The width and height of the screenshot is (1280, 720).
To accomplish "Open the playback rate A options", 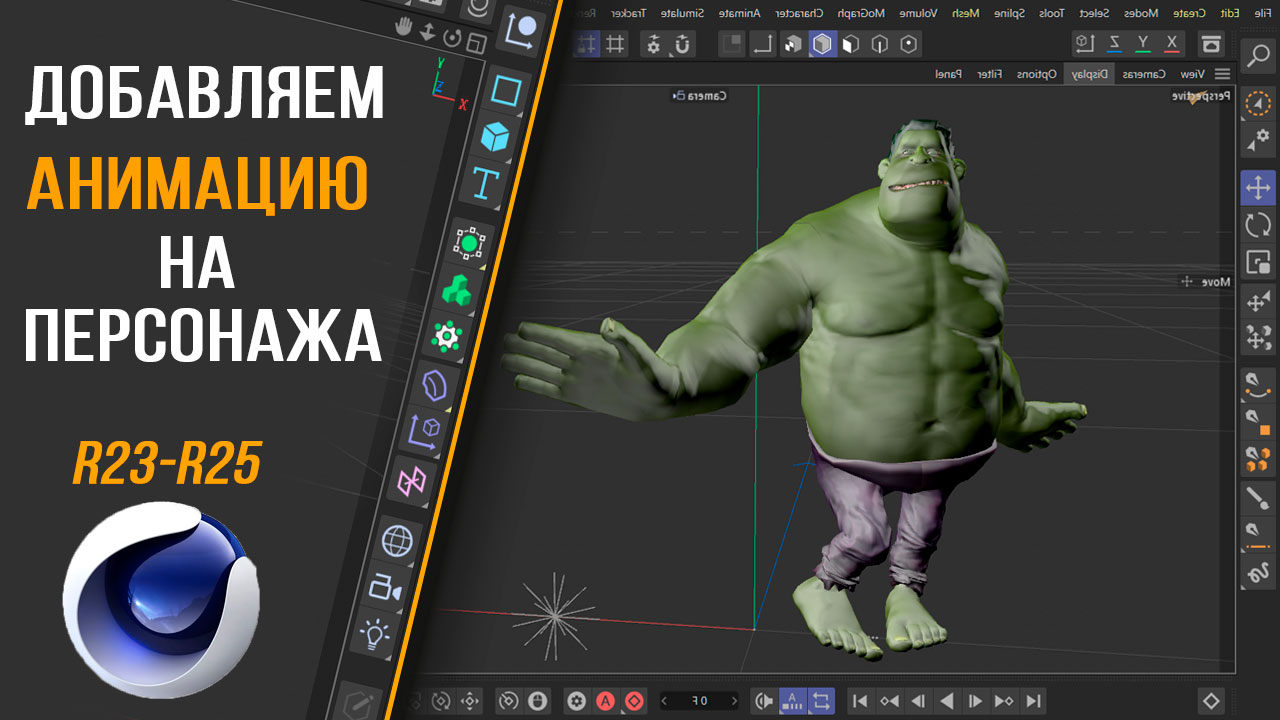I will pyautogui.click(x=792, y=701).
